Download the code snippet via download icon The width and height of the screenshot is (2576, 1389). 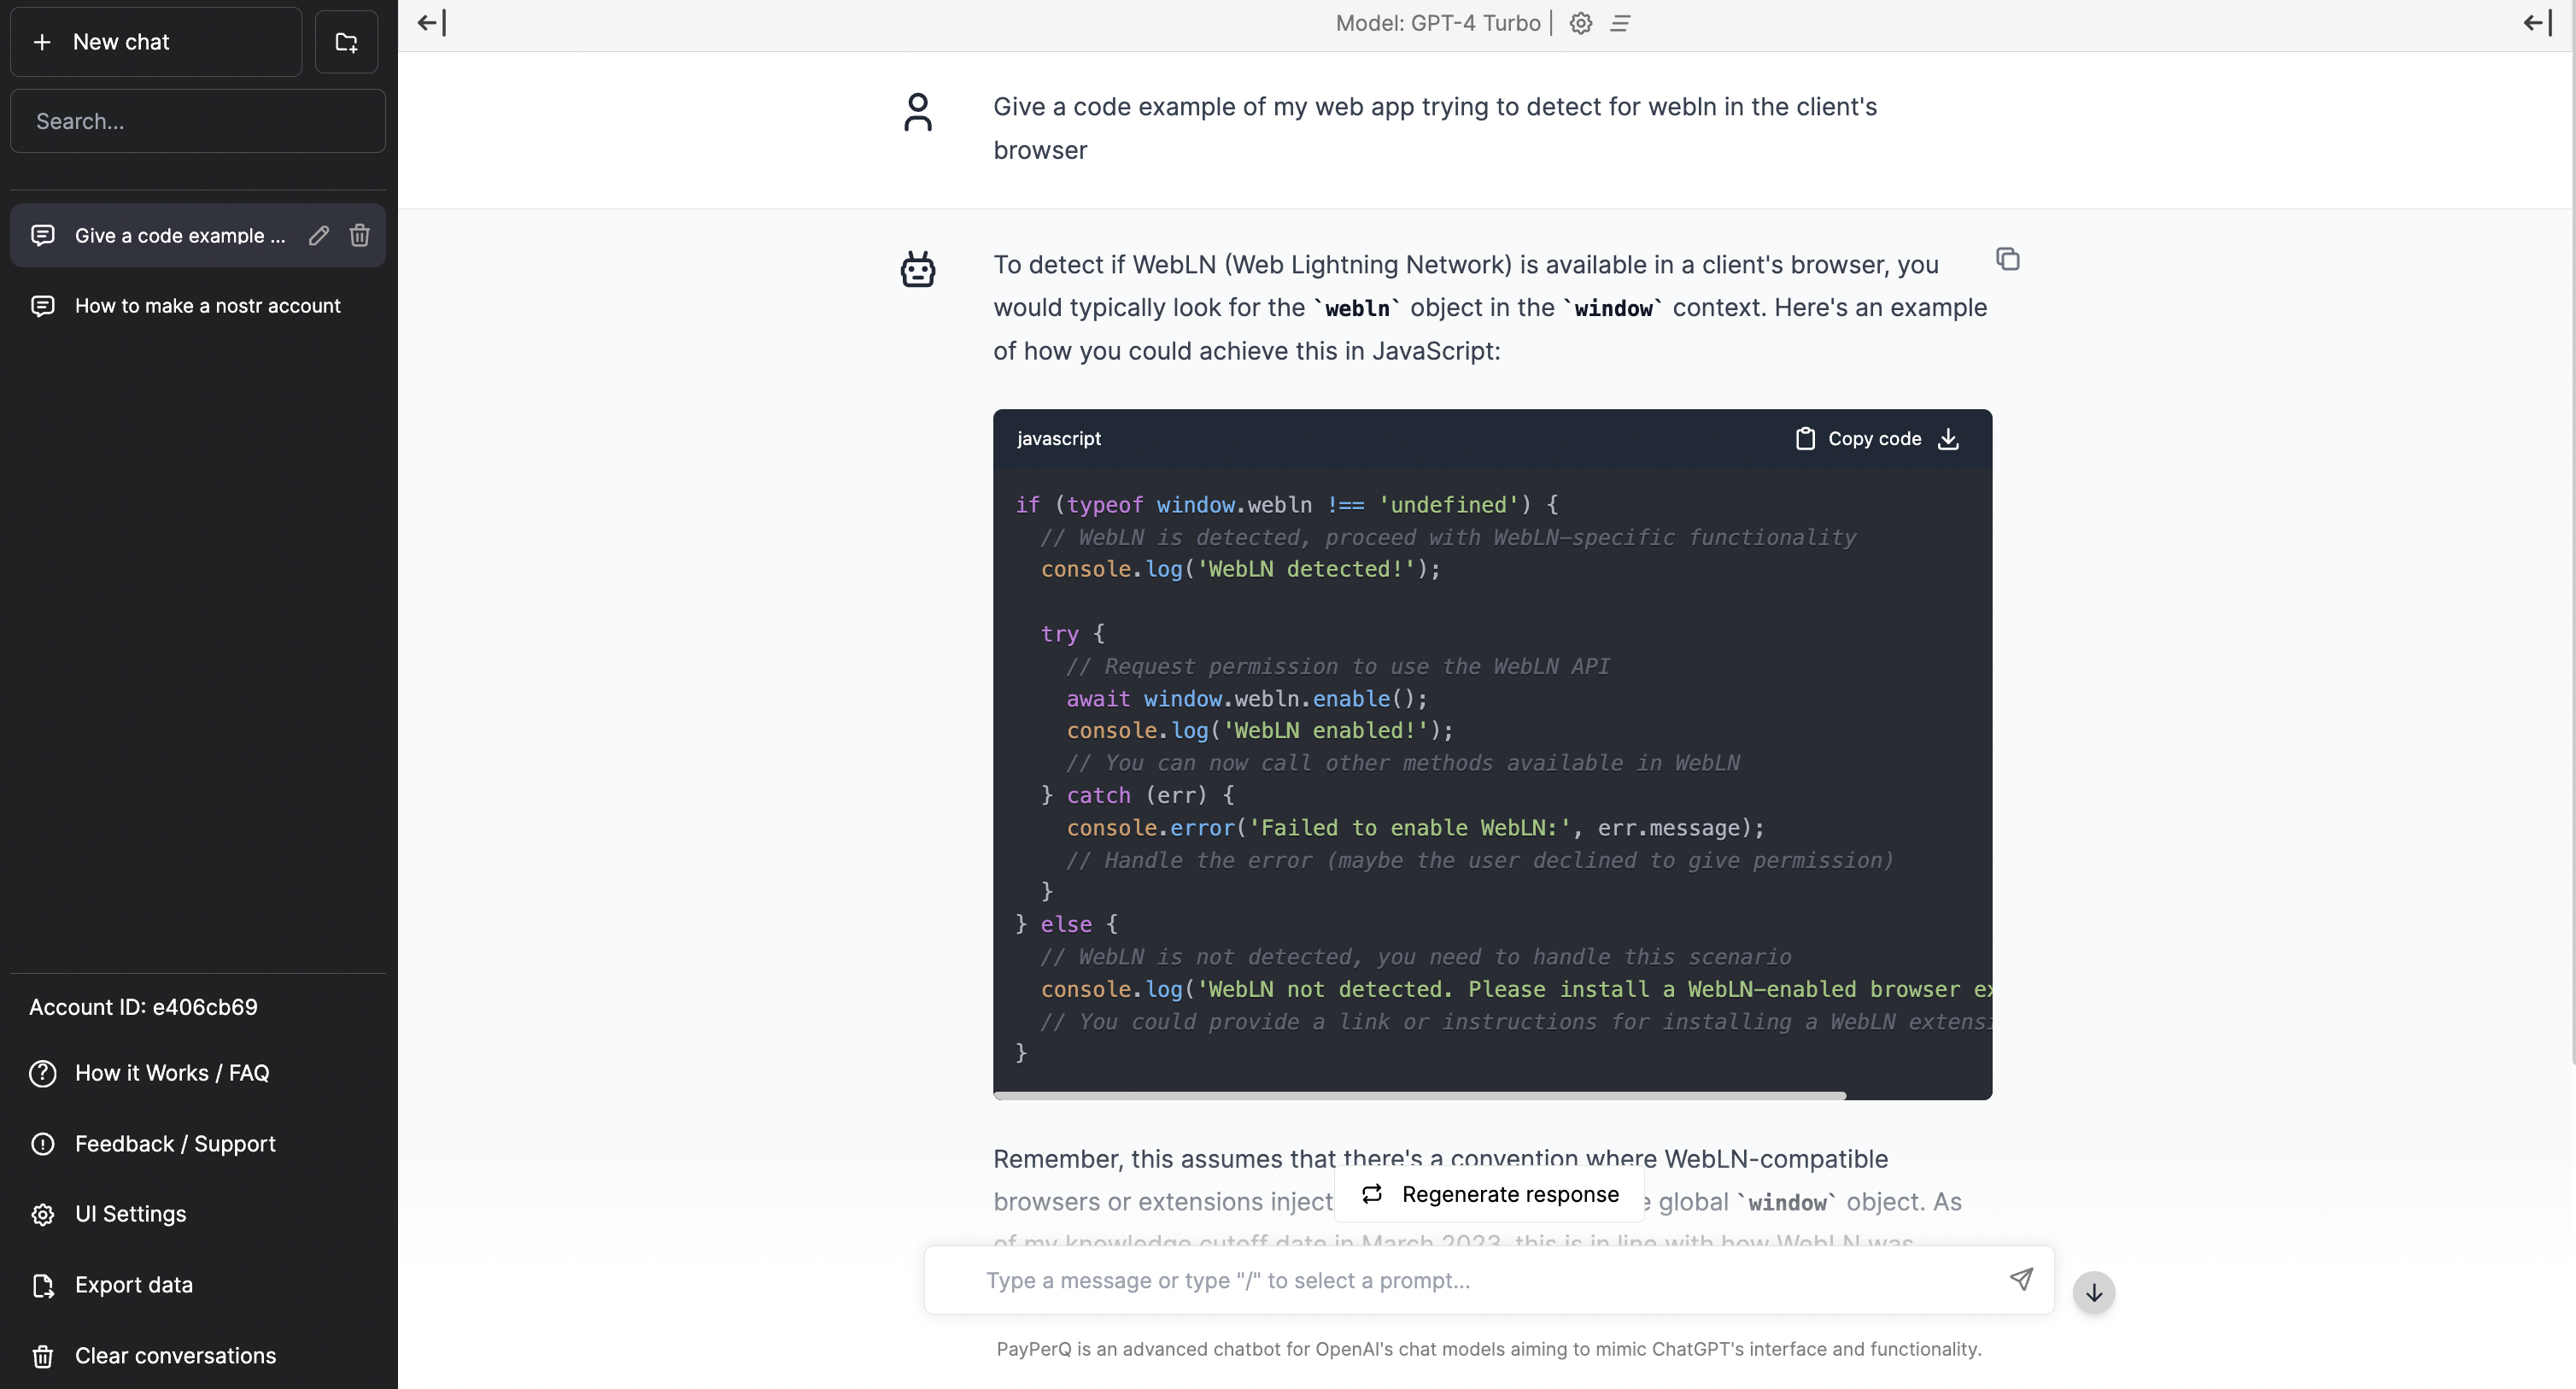(x=1948, y=439)
